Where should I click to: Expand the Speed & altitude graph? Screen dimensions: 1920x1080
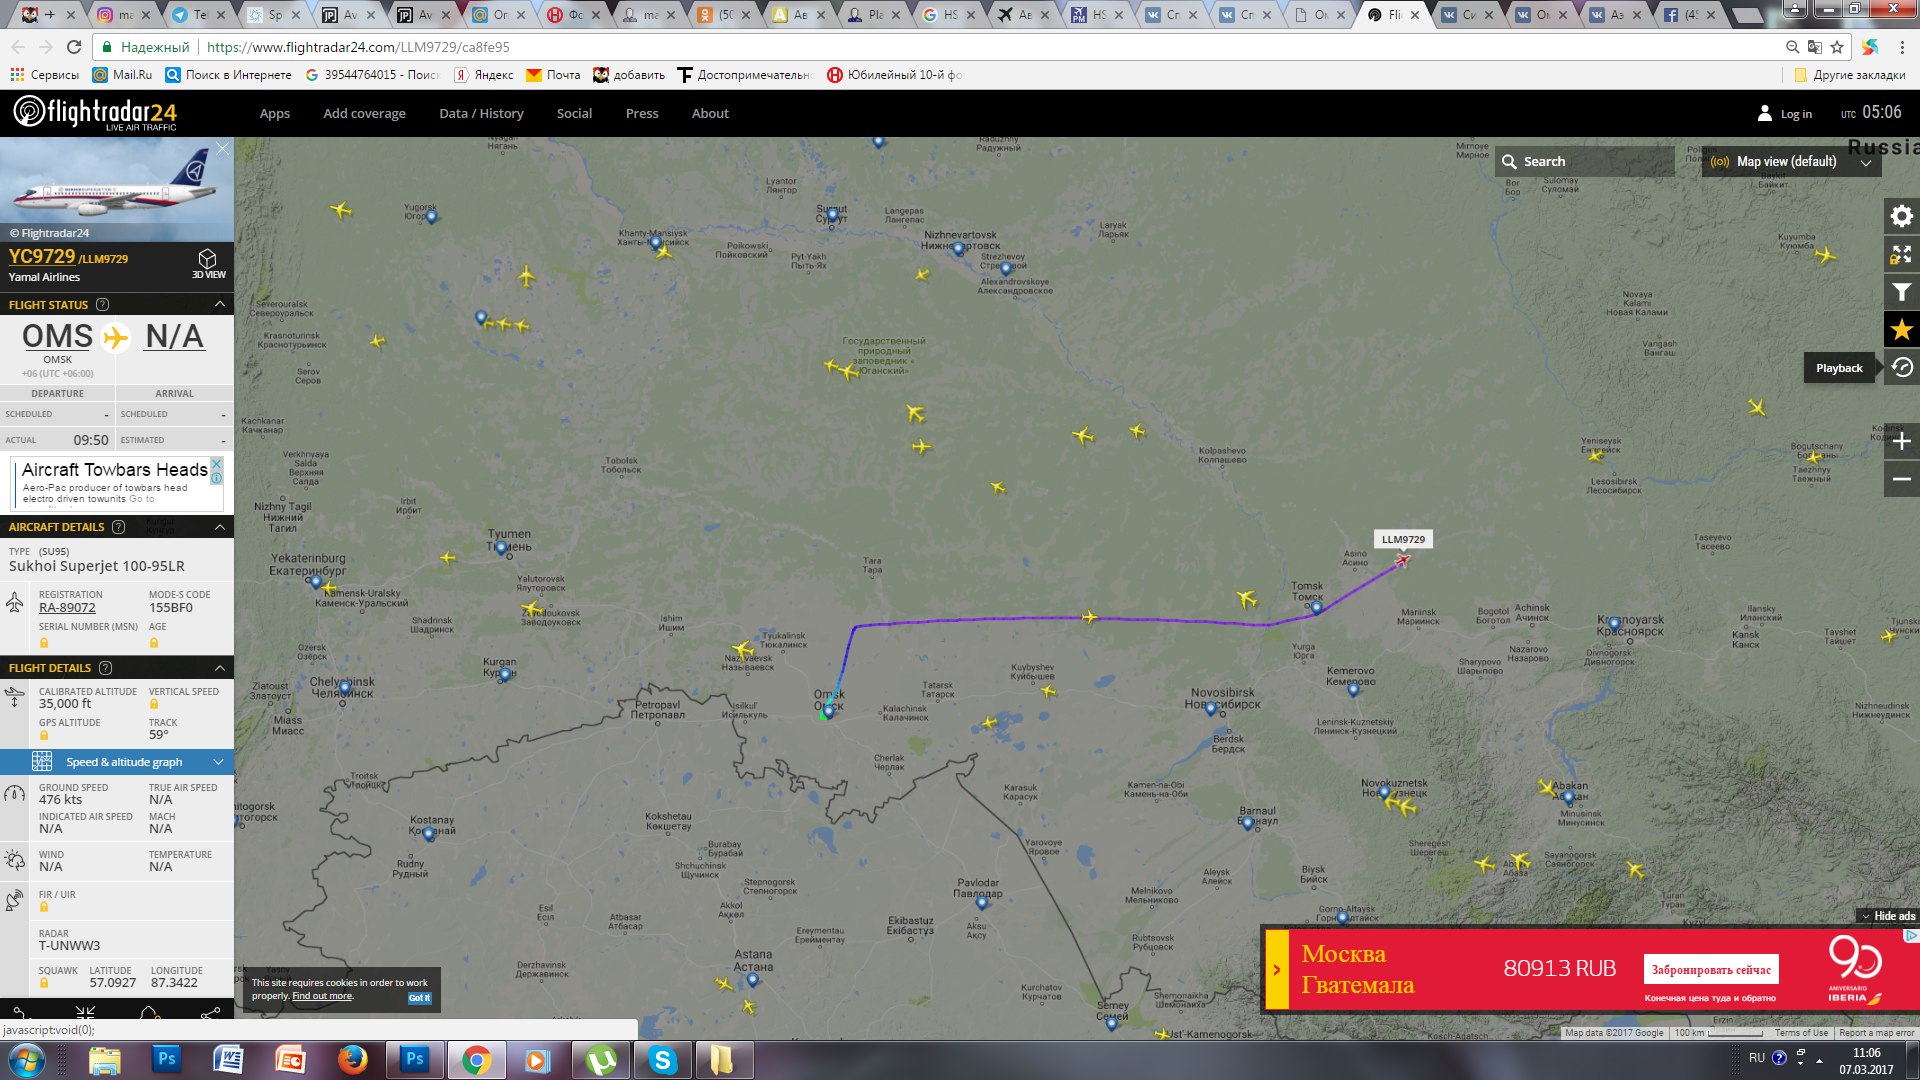117,762
